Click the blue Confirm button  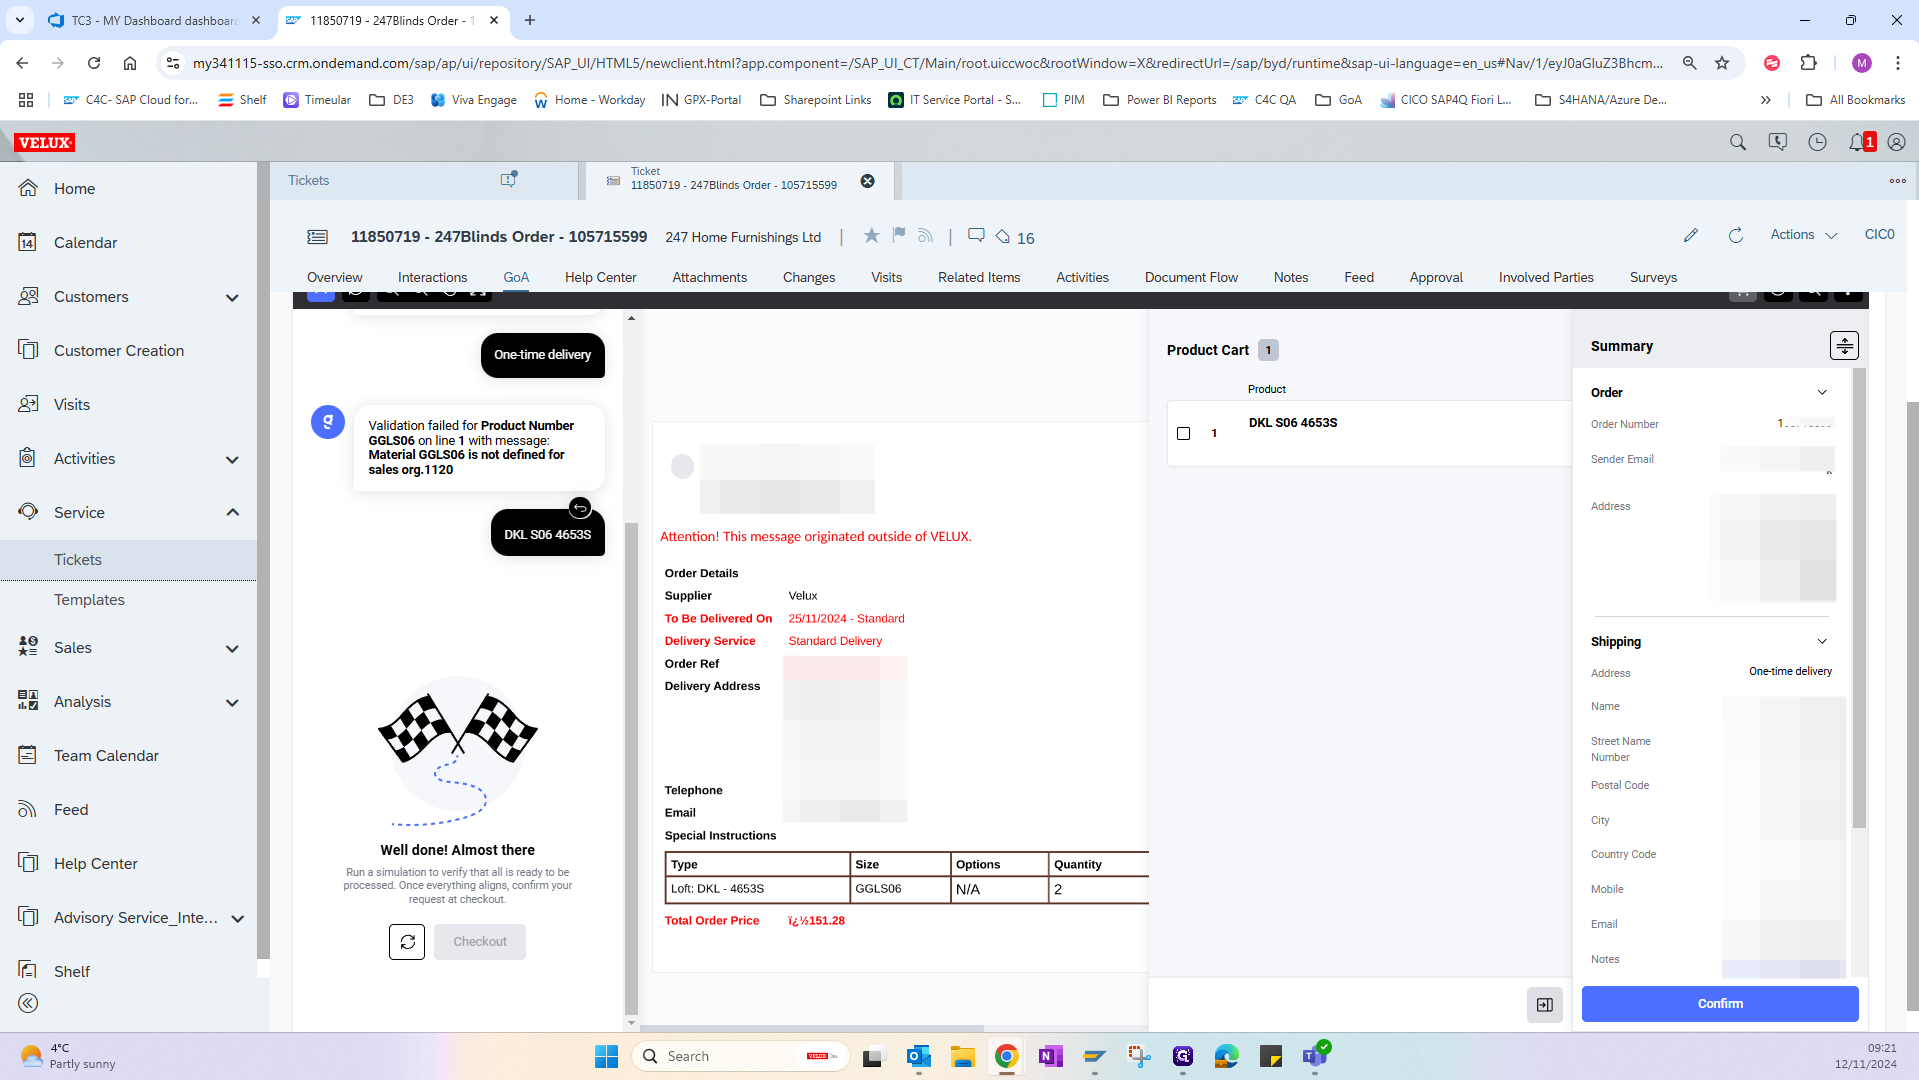click(x=1720, y=1004)
